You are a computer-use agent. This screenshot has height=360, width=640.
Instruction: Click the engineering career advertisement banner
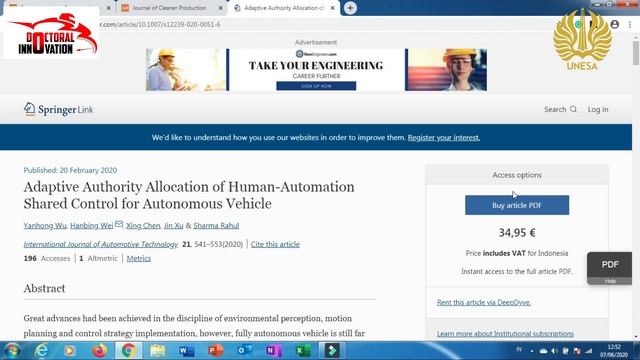click(x=316, y=70)
